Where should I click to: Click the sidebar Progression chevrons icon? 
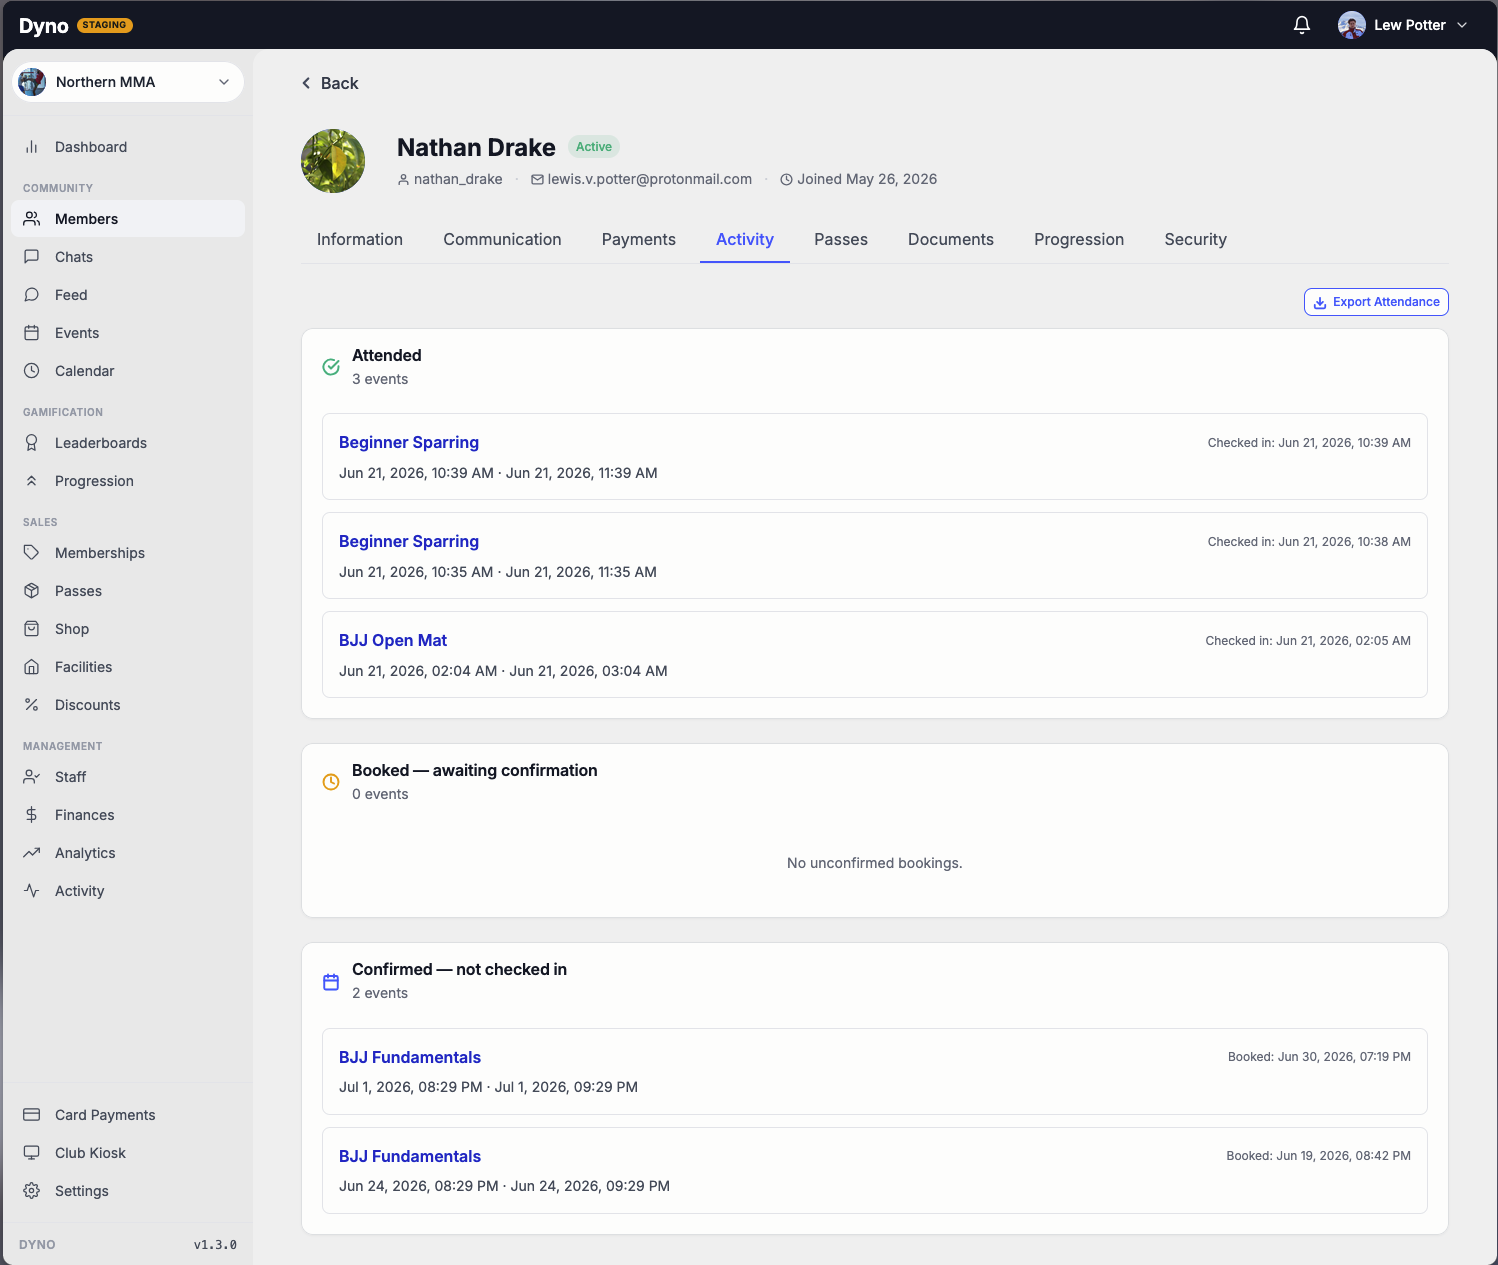pyautogui.click(x=32, y=481)
